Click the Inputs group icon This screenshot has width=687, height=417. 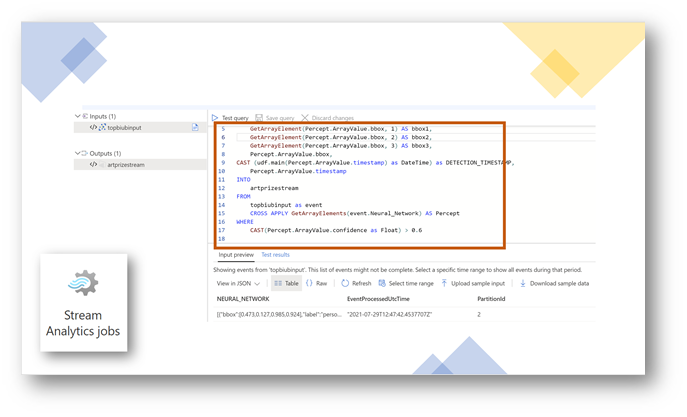pyautogui.click(x=85, y=116)
